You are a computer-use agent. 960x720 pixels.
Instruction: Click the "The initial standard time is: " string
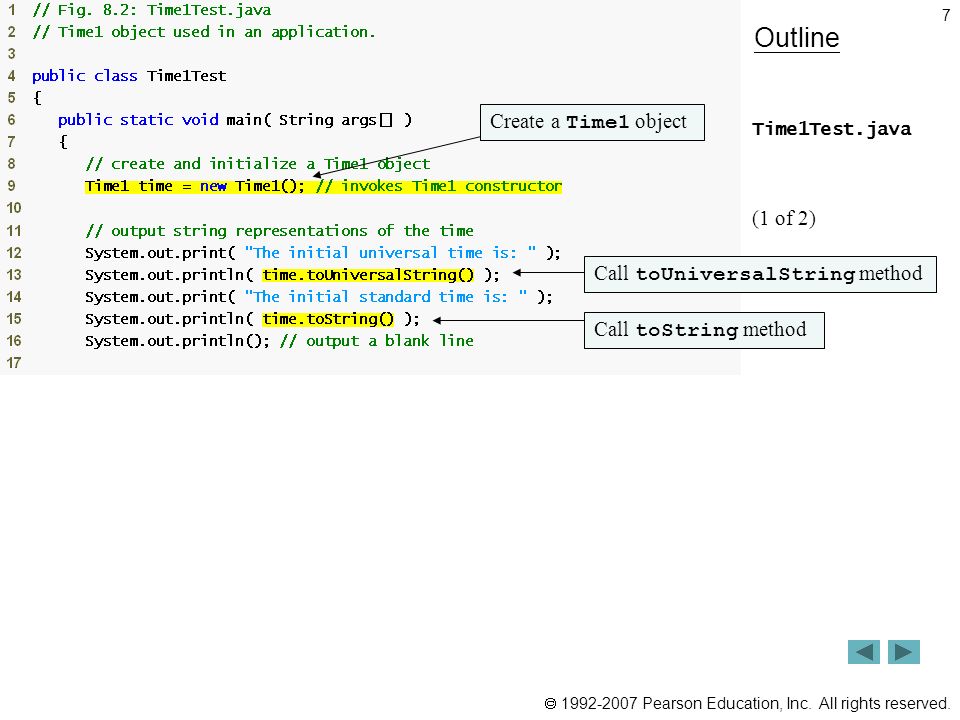[x=386, y=297]
